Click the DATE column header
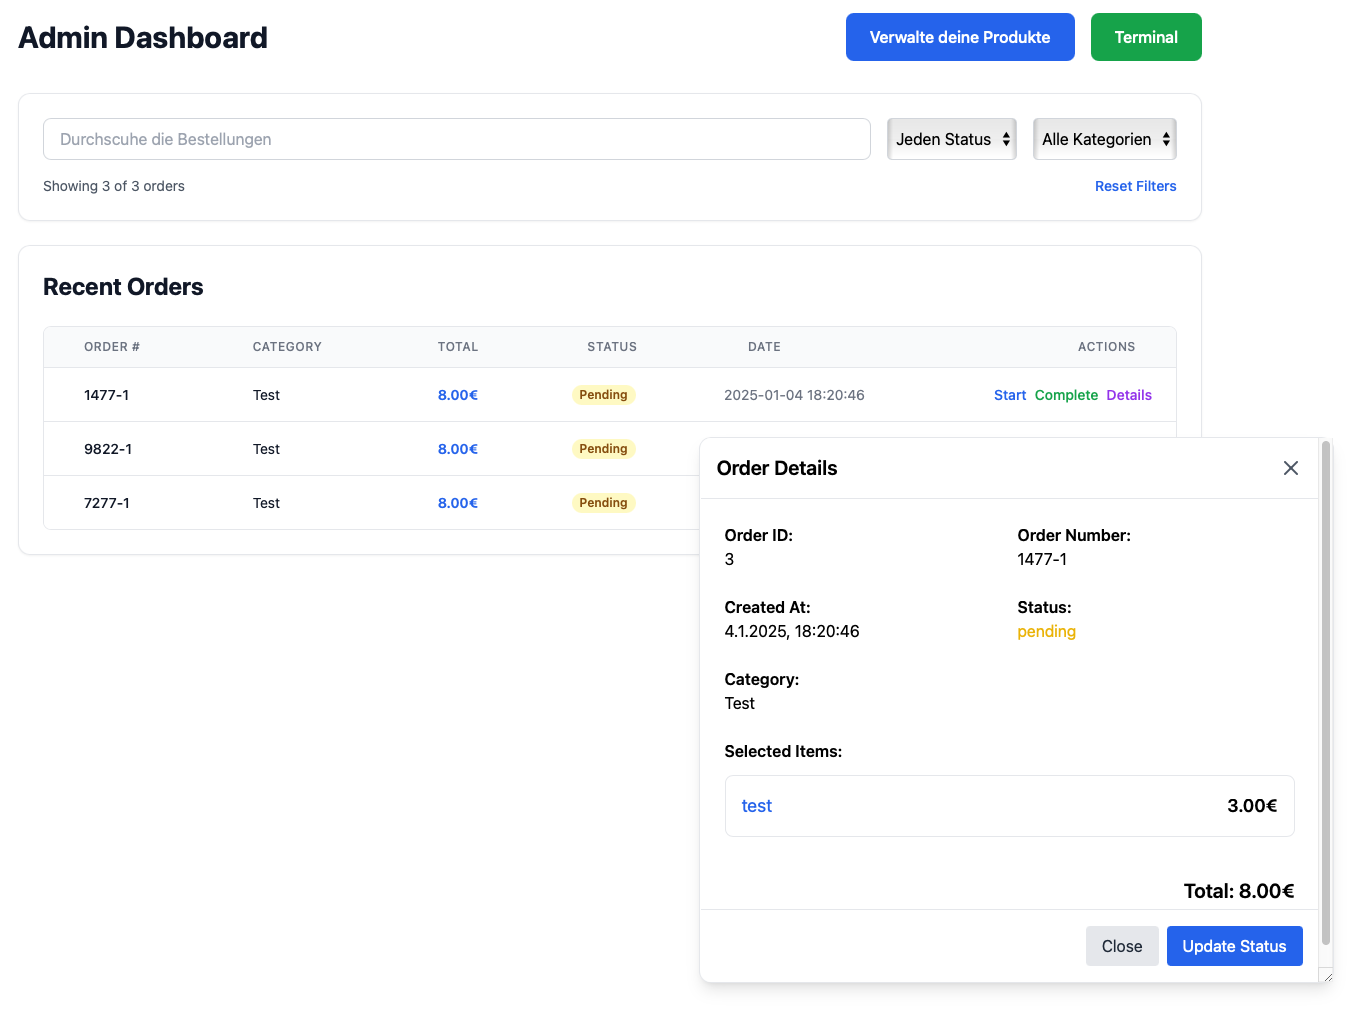 [x=764, y=347]
